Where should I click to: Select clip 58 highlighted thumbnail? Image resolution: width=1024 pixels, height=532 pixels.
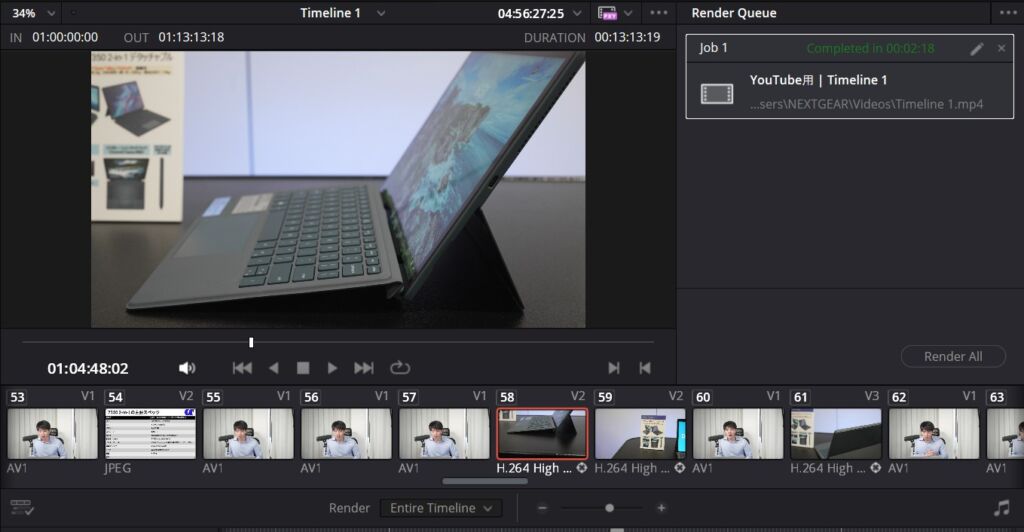click(x=542, y=433)
